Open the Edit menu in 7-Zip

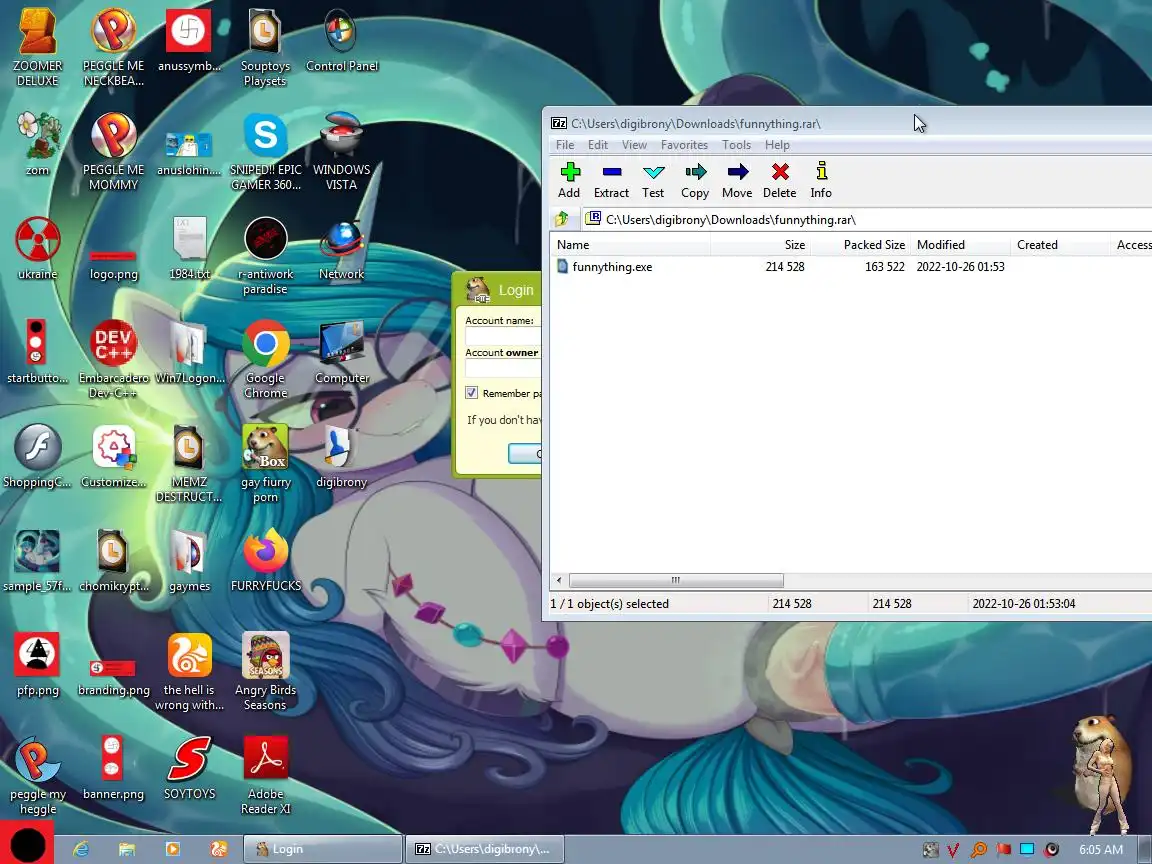pos(597,145)
